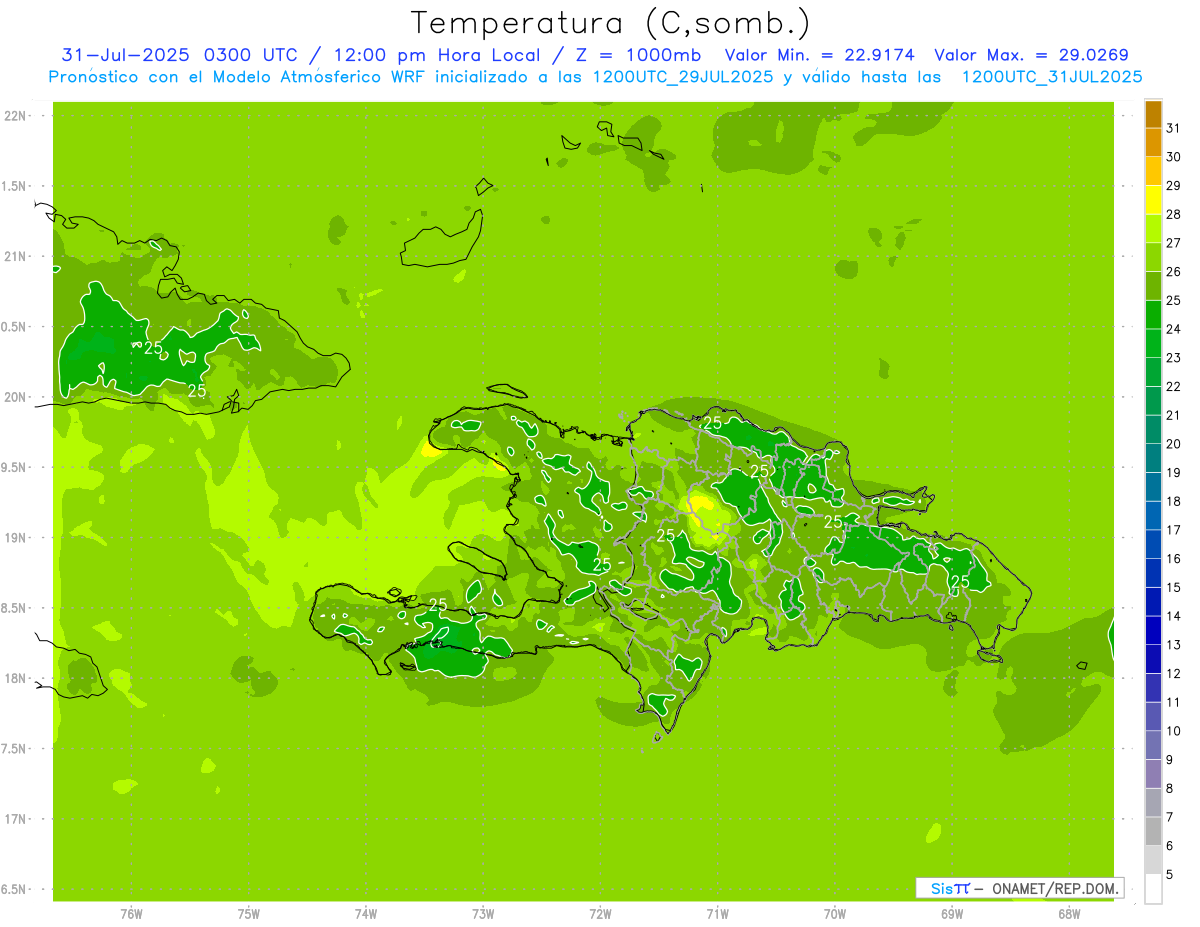Viewport: 1200px width, 927px height.
Task: Click the 22N latitude axis label
Action: click(16, 116)
